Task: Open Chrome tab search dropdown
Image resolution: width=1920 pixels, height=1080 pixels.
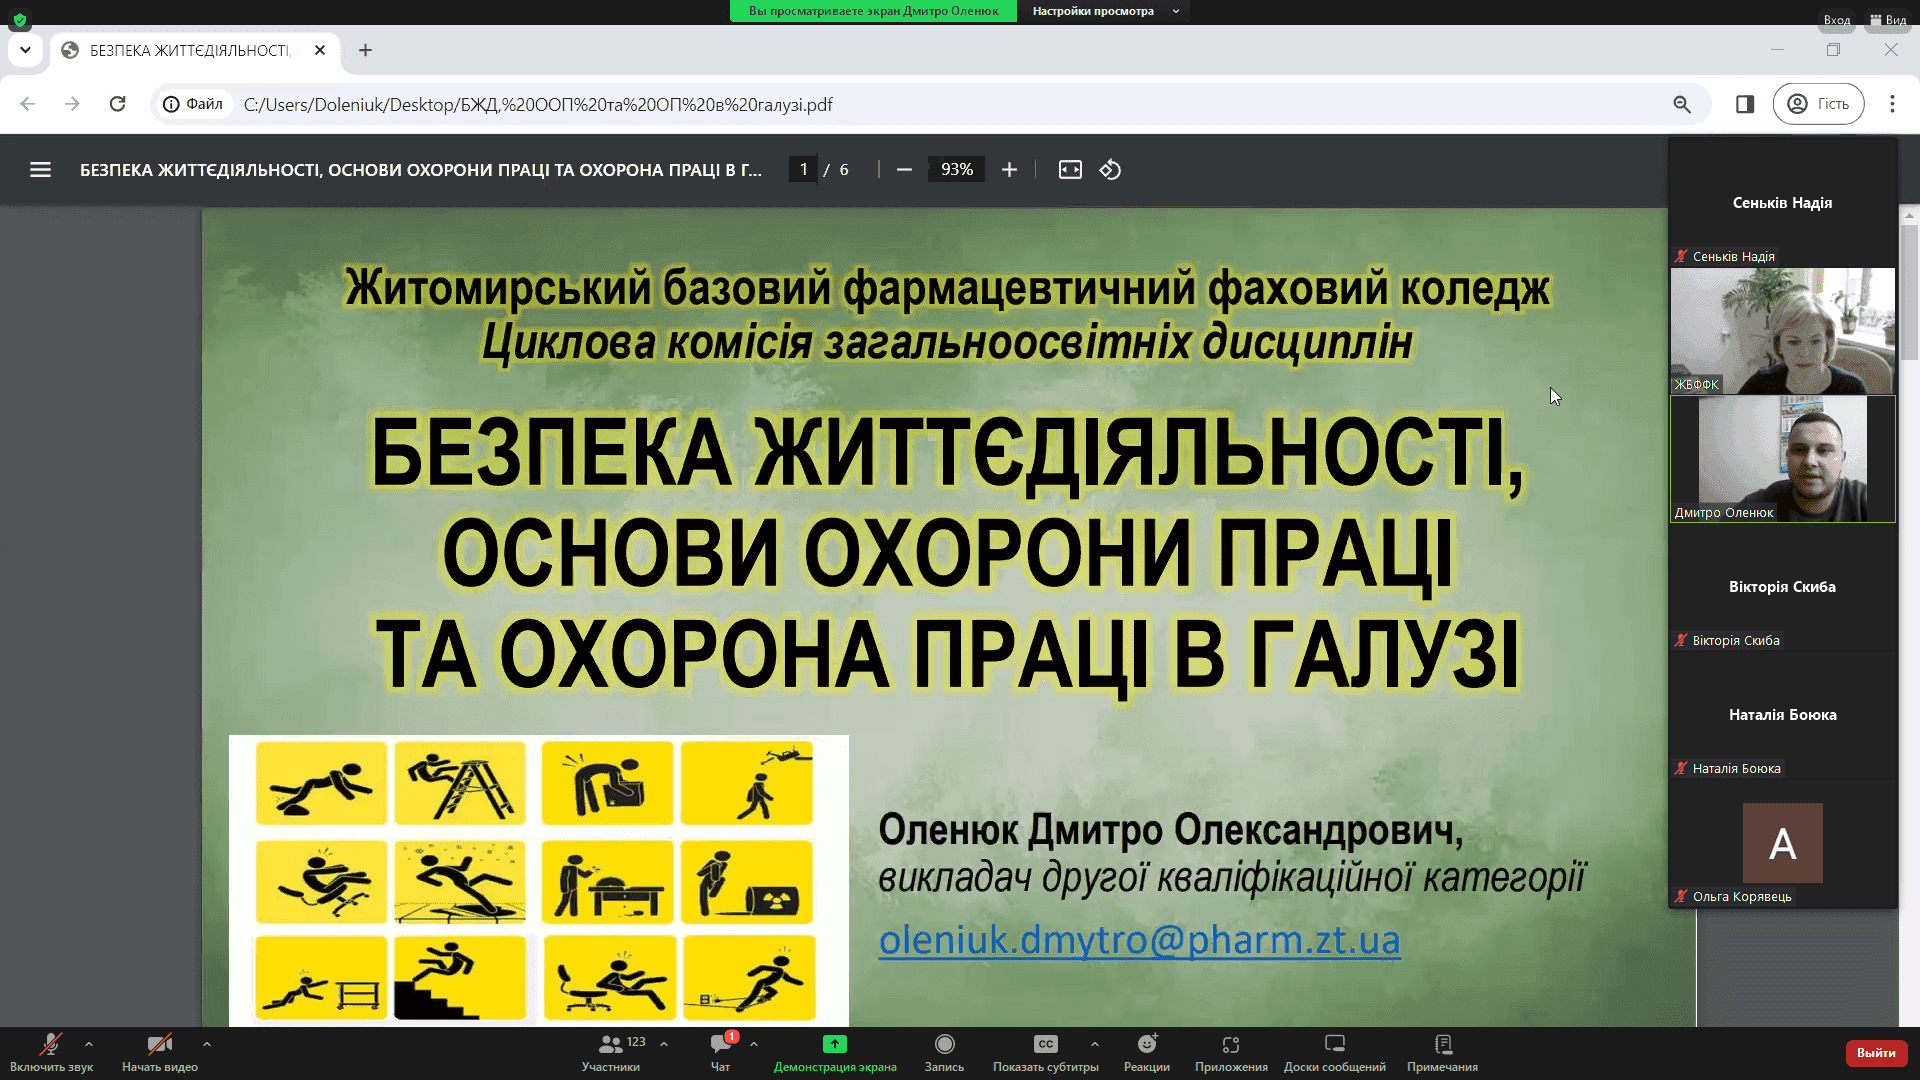Action: (x=25, y=50)
